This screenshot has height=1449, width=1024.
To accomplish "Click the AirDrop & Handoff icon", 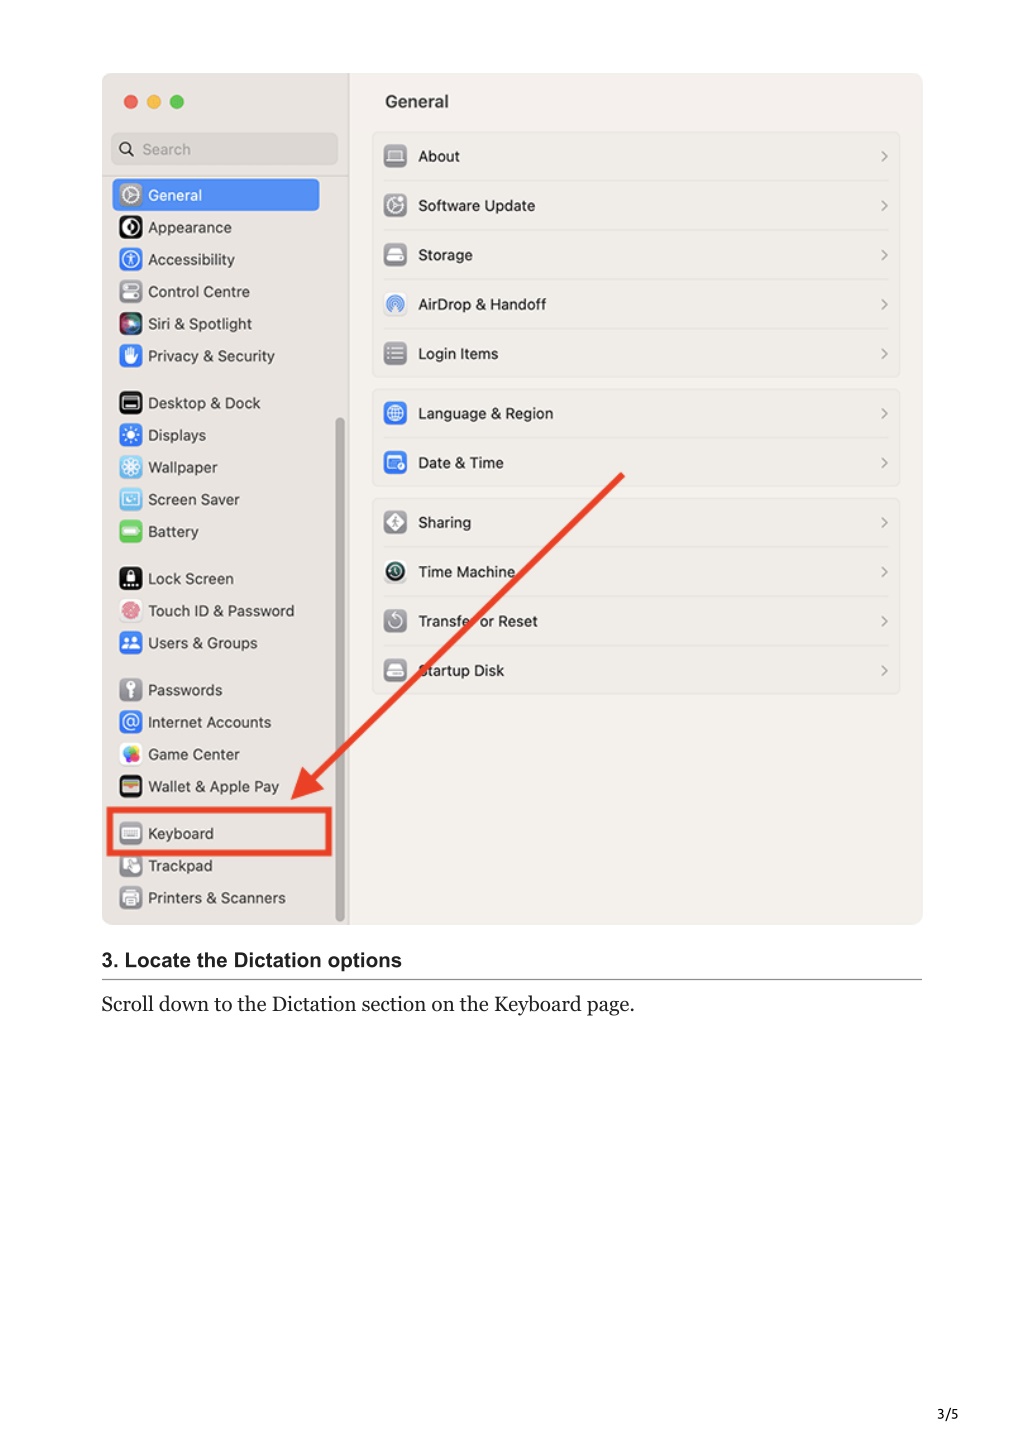I will 396,304.
